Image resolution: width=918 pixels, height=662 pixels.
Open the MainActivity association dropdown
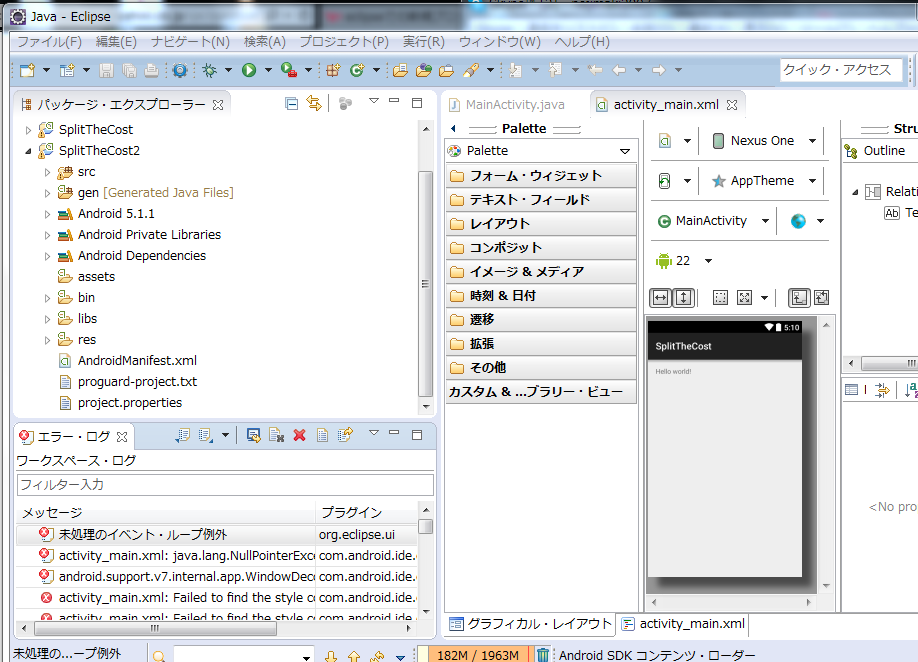coord(765,221)
